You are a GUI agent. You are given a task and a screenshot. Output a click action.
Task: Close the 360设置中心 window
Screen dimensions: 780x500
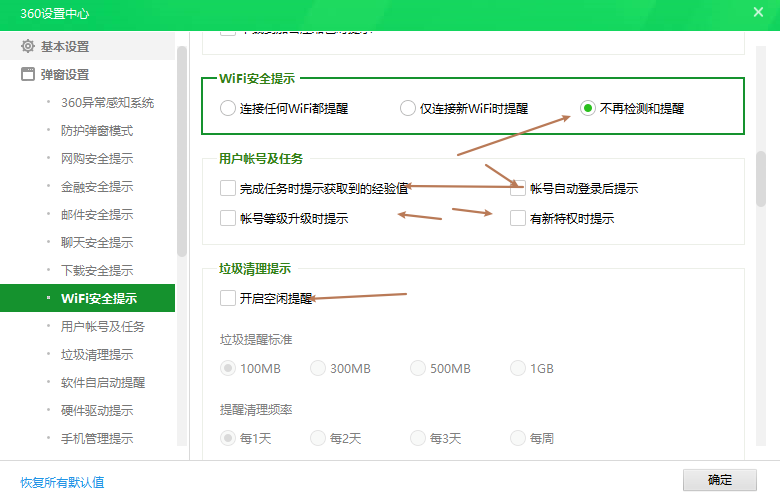(x=758, y=12)
